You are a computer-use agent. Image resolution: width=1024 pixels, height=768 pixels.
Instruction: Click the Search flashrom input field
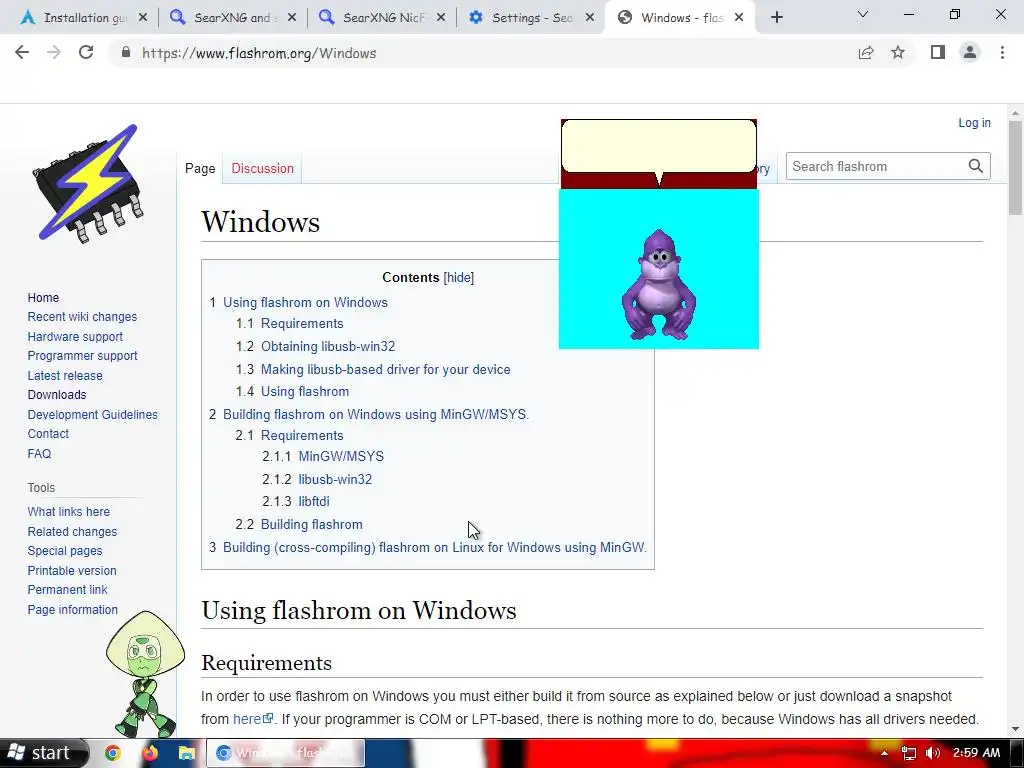877,167
